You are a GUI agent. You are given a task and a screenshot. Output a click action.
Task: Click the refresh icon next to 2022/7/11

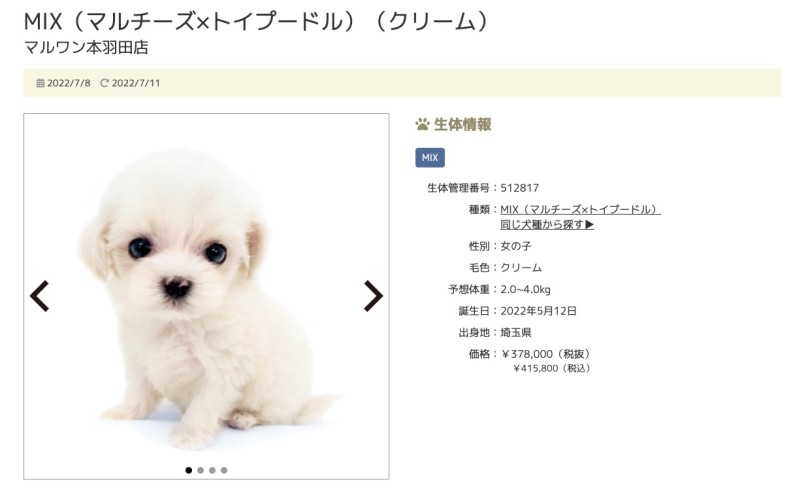click(104, 83)
